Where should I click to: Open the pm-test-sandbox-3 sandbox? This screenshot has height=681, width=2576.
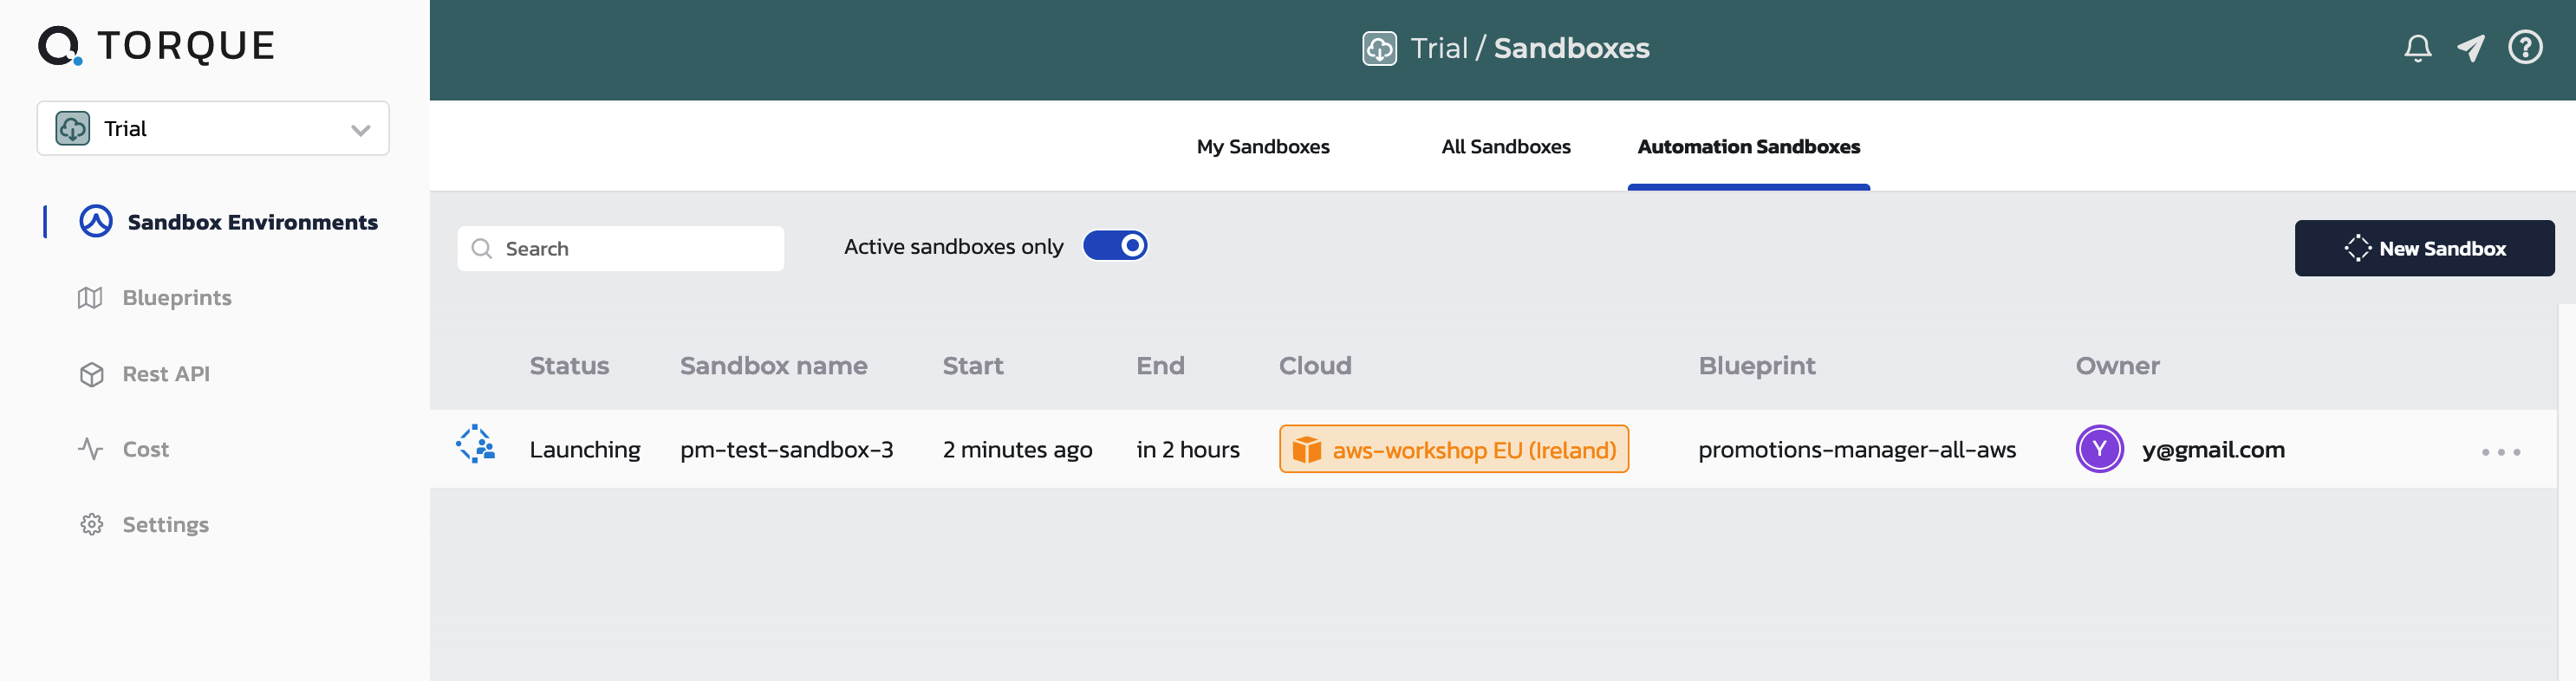[786, 450]
